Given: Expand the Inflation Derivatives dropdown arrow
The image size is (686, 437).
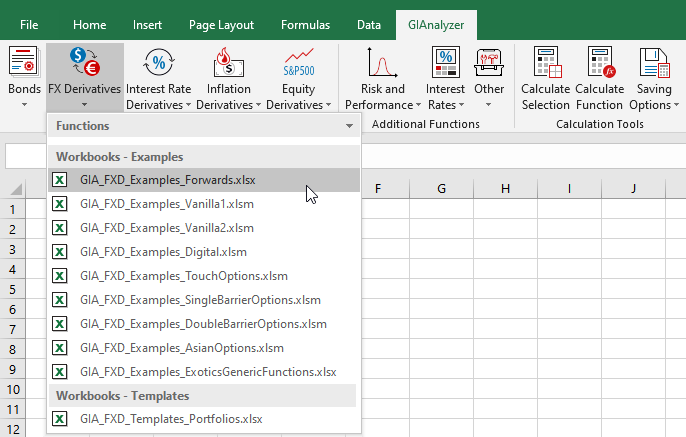Looking at the screenshot, I should (258, 105).
